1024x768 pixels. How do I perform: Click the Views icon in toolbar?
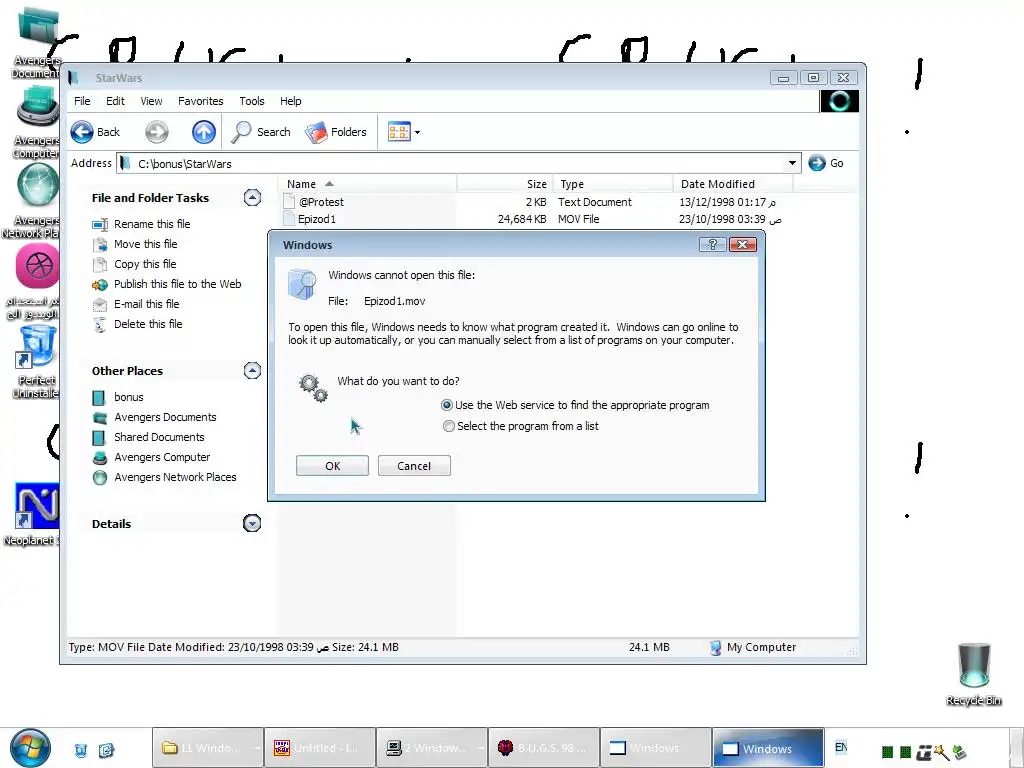point(399,132)
